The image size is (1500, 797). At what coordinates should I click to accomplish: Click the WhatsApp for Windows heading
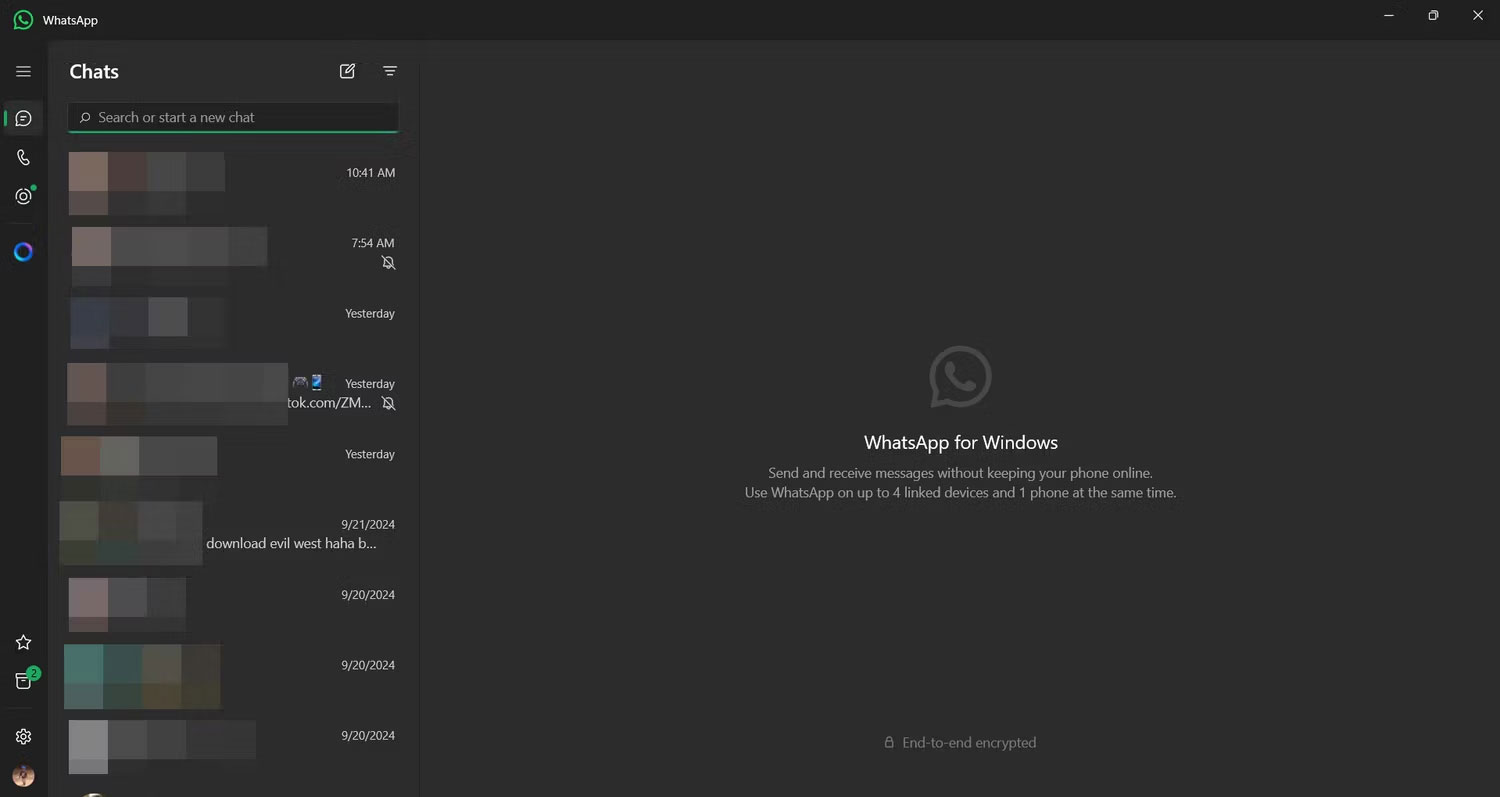point(961,443)
